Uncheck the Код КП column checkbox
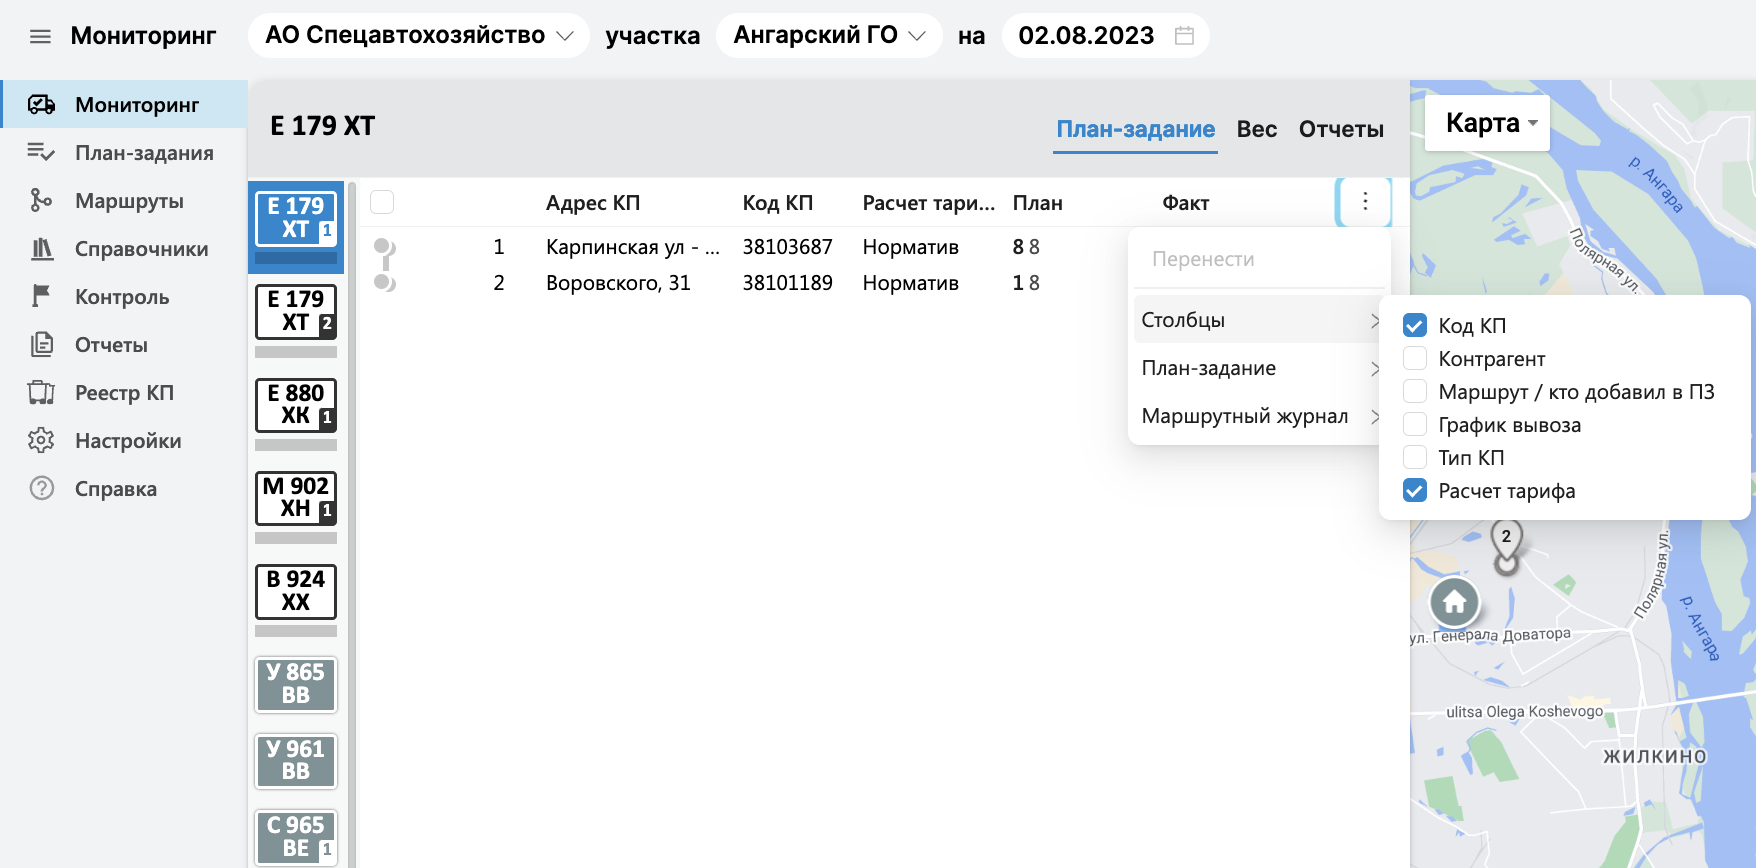Viewport: 1756px width, 868px height. pos(1414,325)
